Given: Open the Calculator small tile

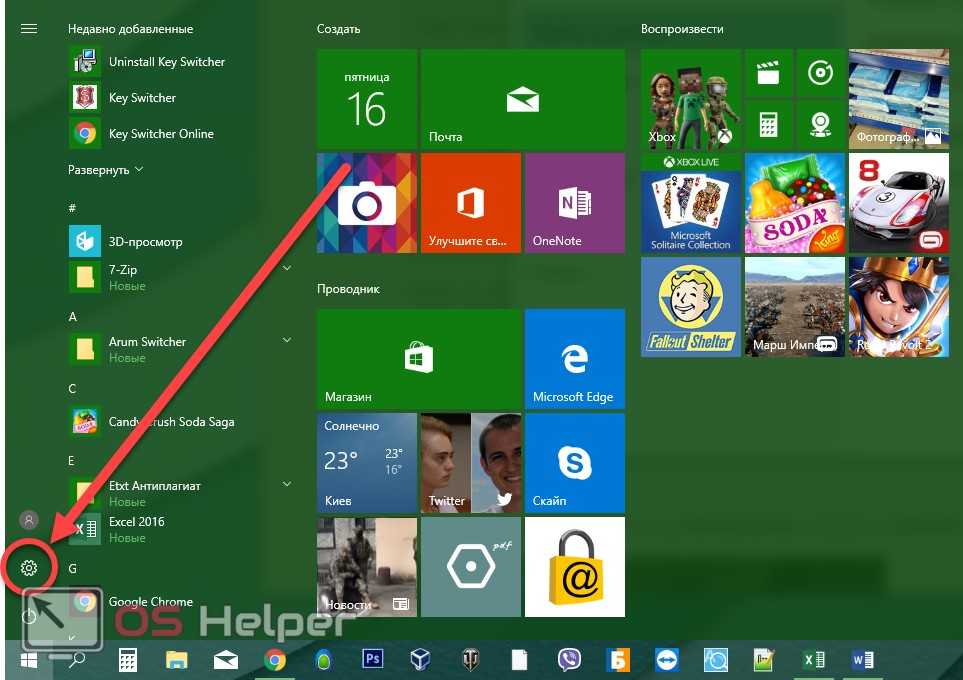Looking at the screenshot, I should (x=768, y=124).
